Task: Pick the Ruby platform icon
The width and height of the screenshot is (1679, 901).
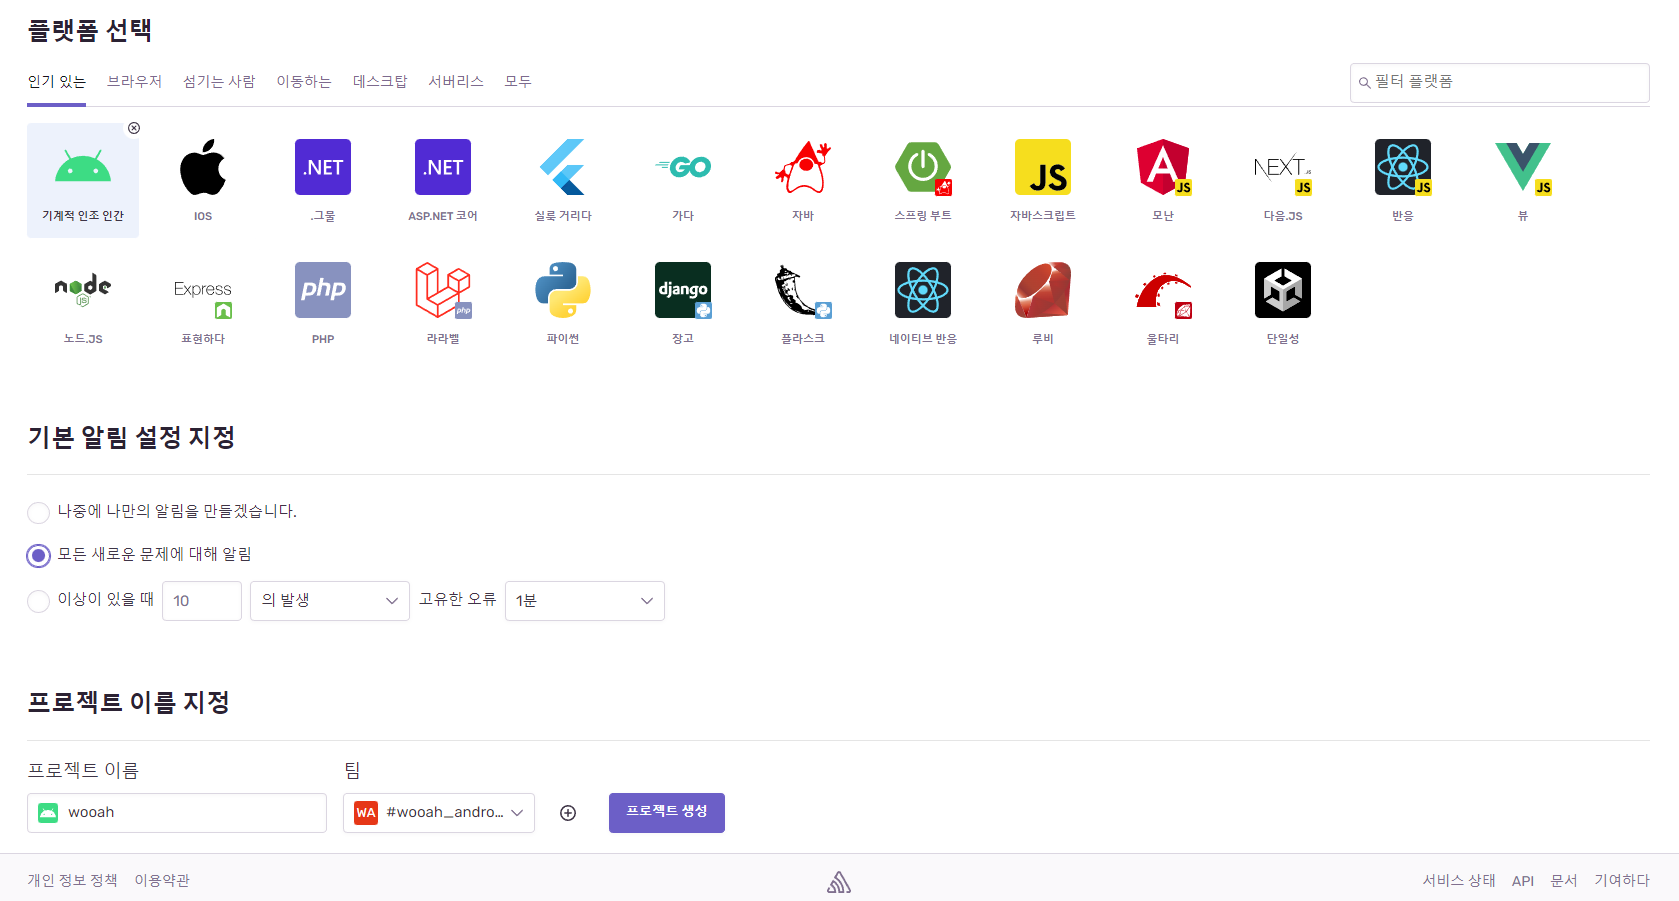Action: tap(1043, 290)
